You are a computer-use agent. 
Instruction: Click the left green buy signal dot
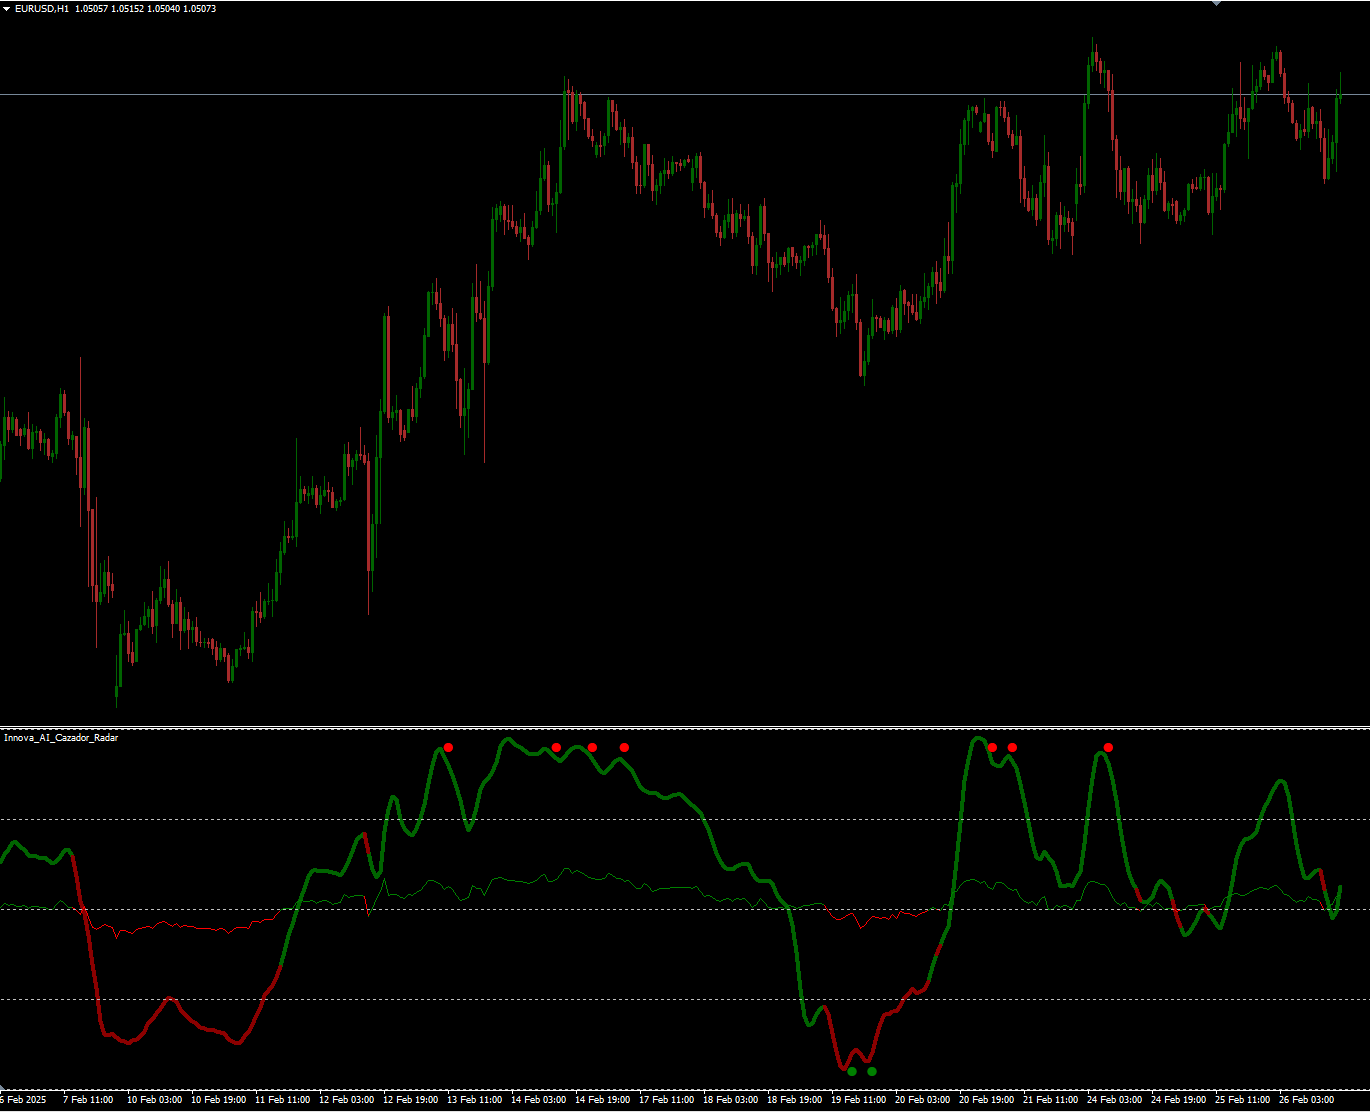852,1071
